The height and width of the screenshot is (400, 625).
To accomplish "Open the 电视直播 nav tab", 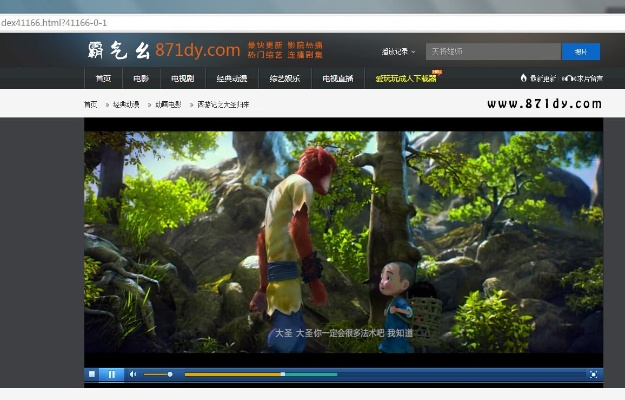I will point(336,78).
